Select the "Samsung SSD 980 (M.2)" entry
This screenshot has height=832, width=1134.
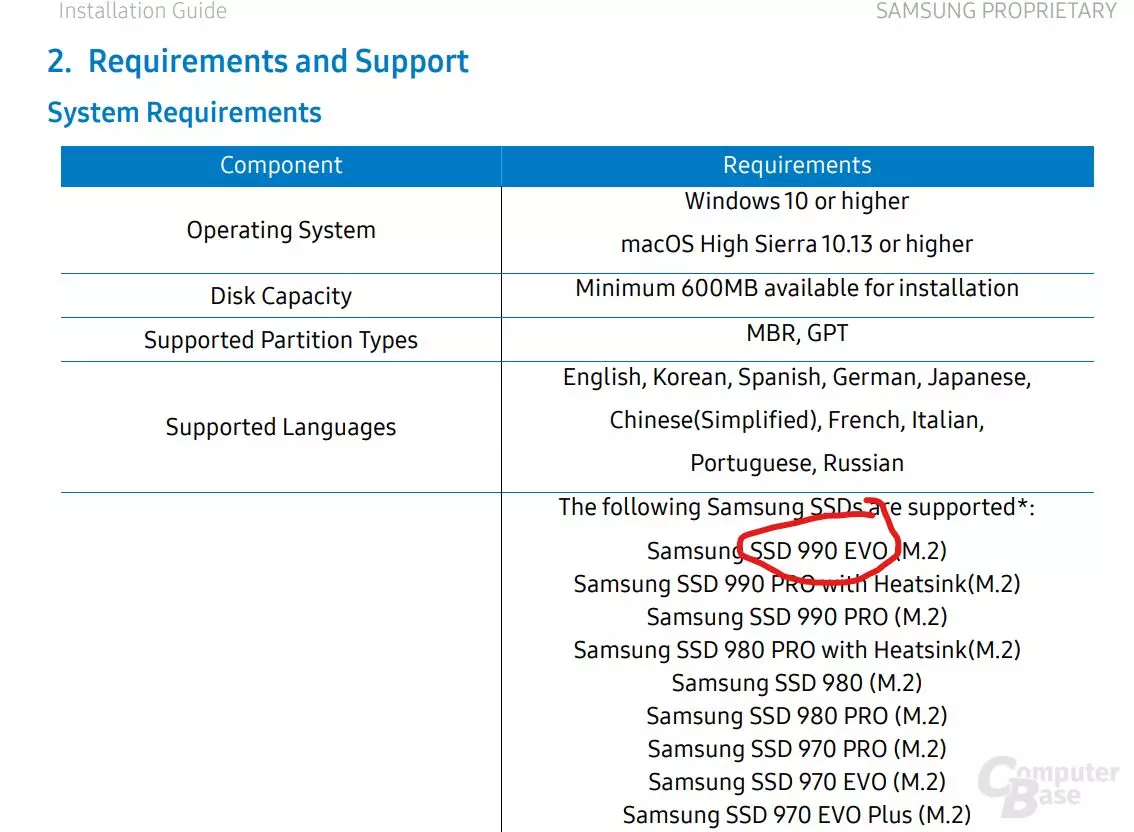point(797,683)
